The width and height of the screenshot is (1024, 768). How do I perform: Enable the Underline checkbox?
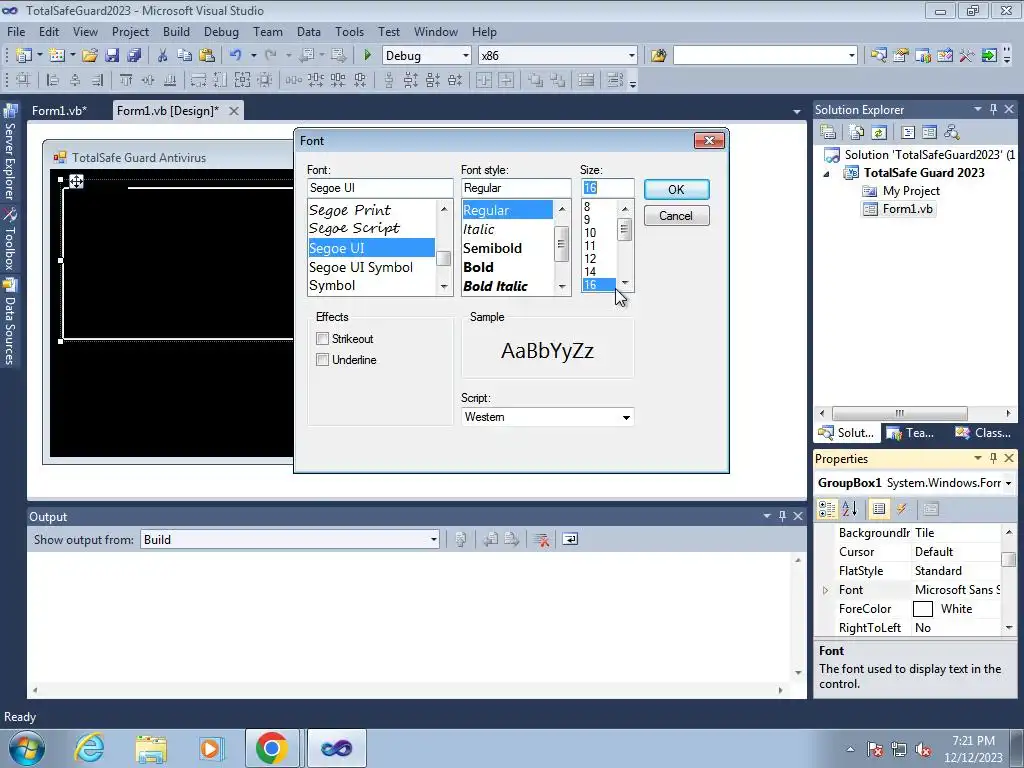322,359
